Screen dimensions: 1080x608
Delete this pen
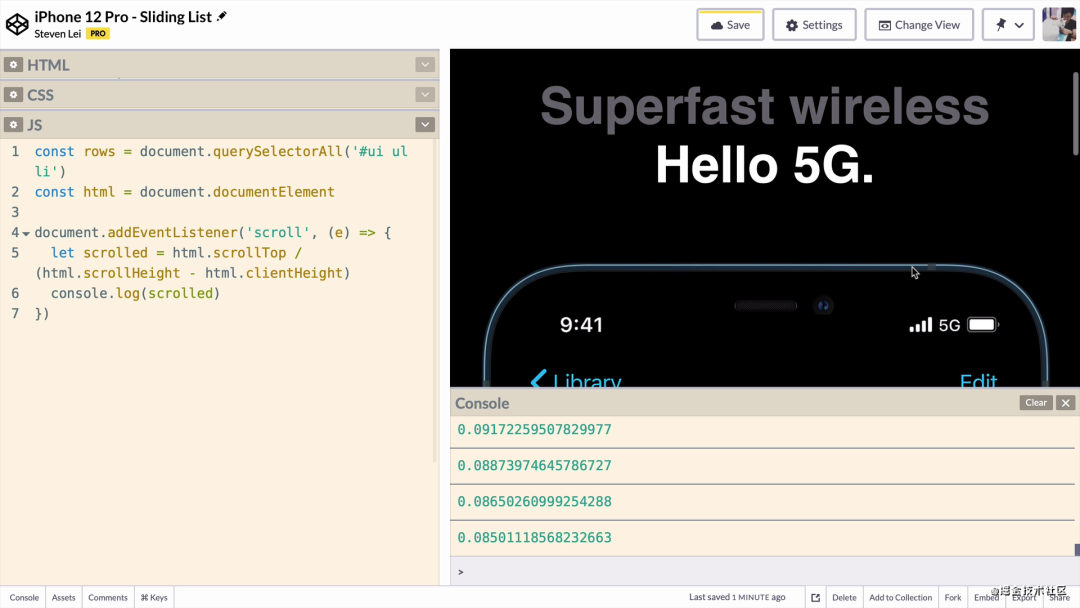tap(844, 597)
